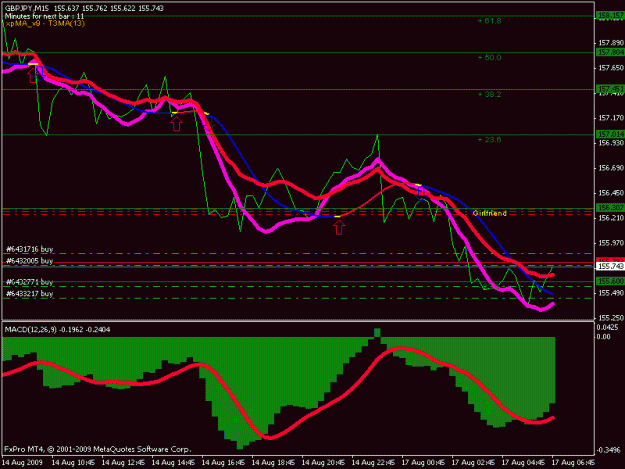Click the current price tag 155.743
Viewport: 625px width, 469px height.
tap(611, 266)
